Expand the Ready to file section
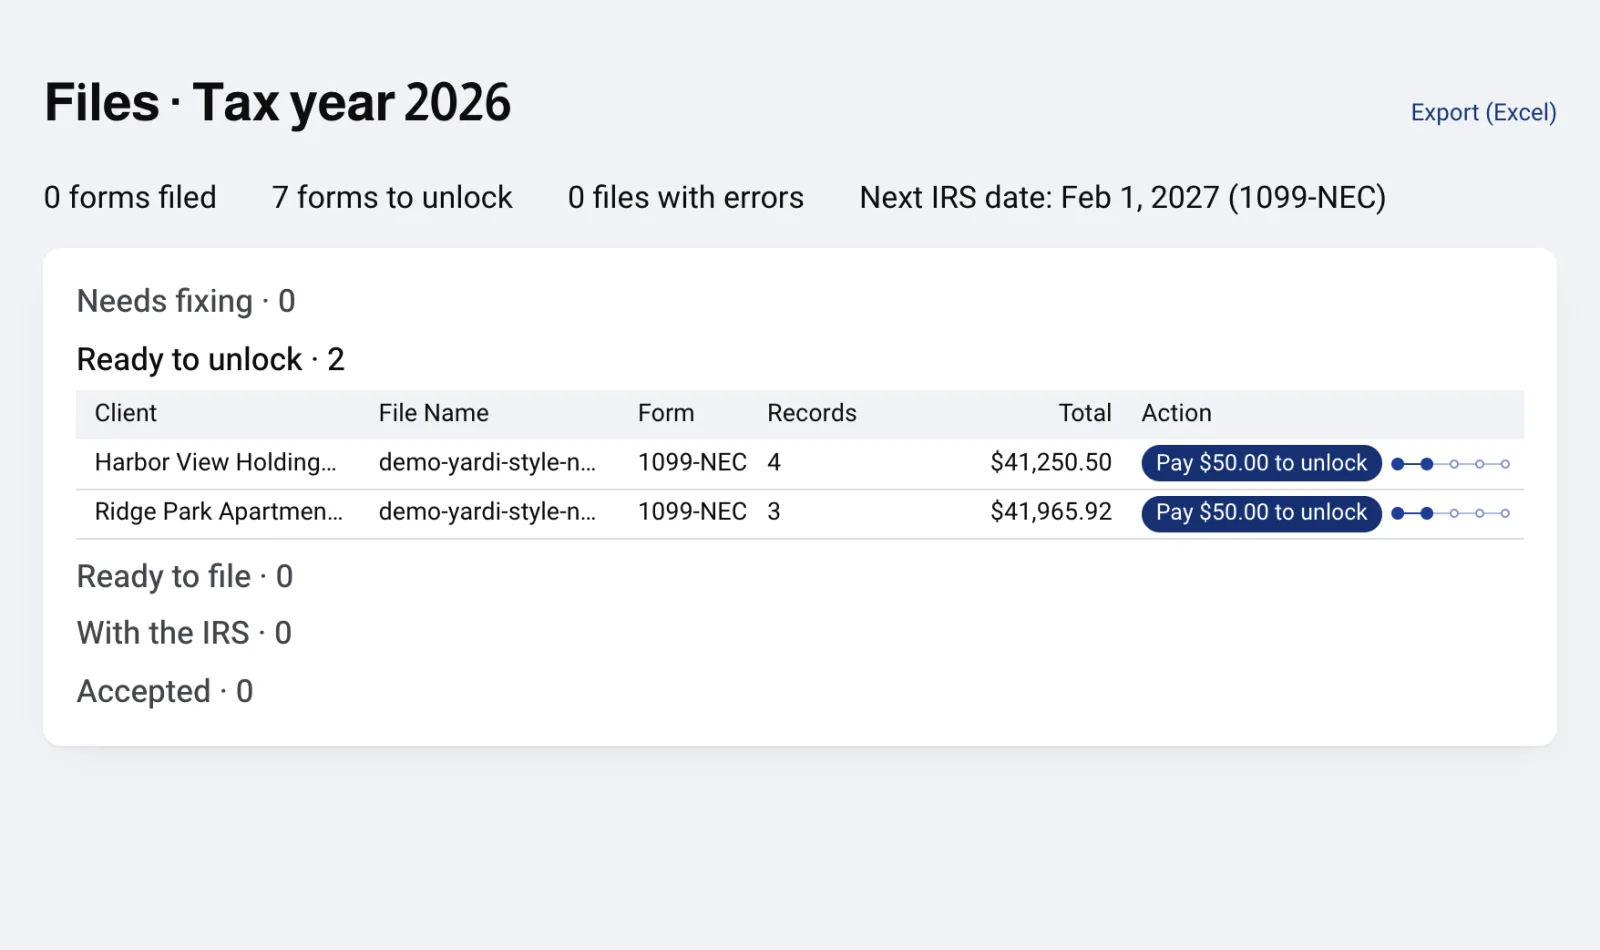The height and width of the screenshot is (950, 1600). coord(185,577)
